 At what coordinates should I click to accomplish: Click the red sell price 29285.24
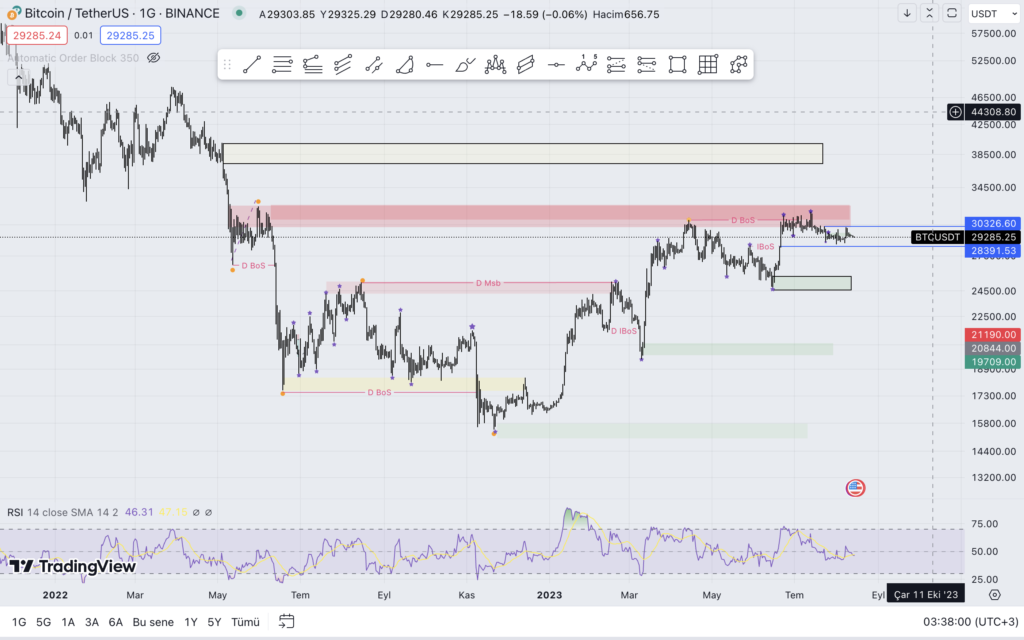click(37, 35)
